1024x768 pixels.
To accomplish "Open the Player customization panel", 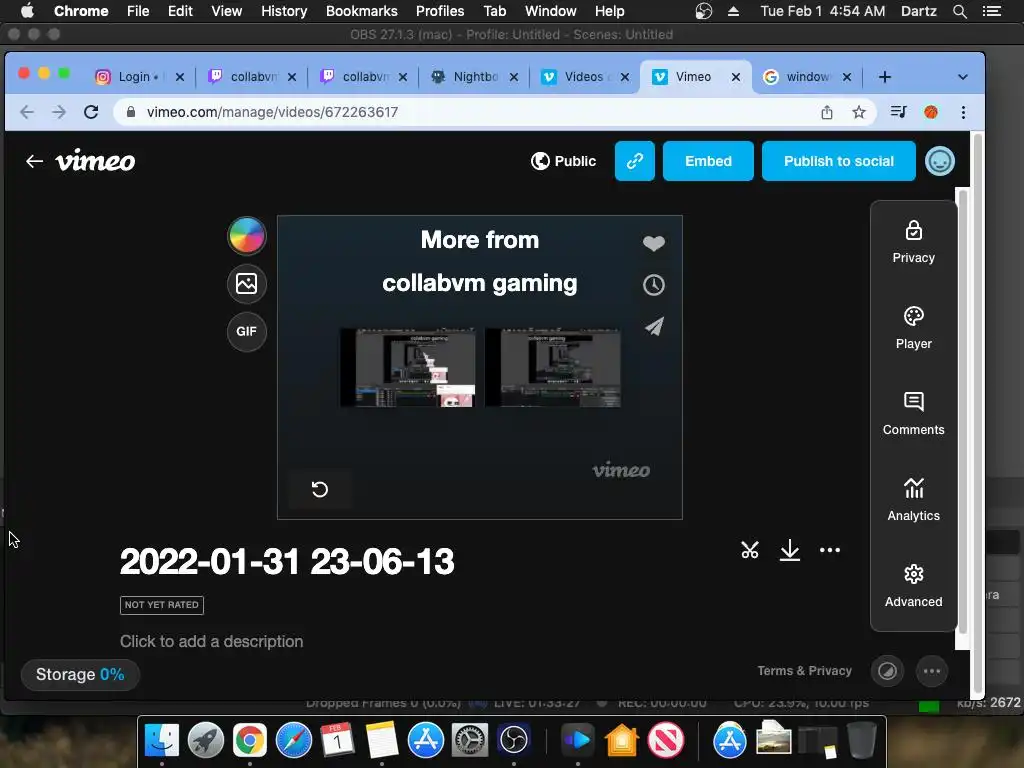I will click(913, 328).
